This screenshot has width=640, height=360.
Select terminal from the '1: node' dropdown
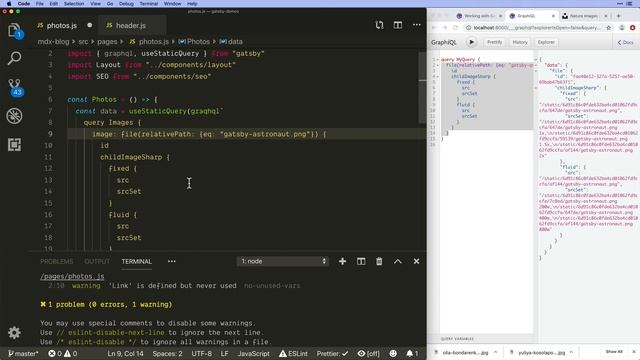pos(283,261)
